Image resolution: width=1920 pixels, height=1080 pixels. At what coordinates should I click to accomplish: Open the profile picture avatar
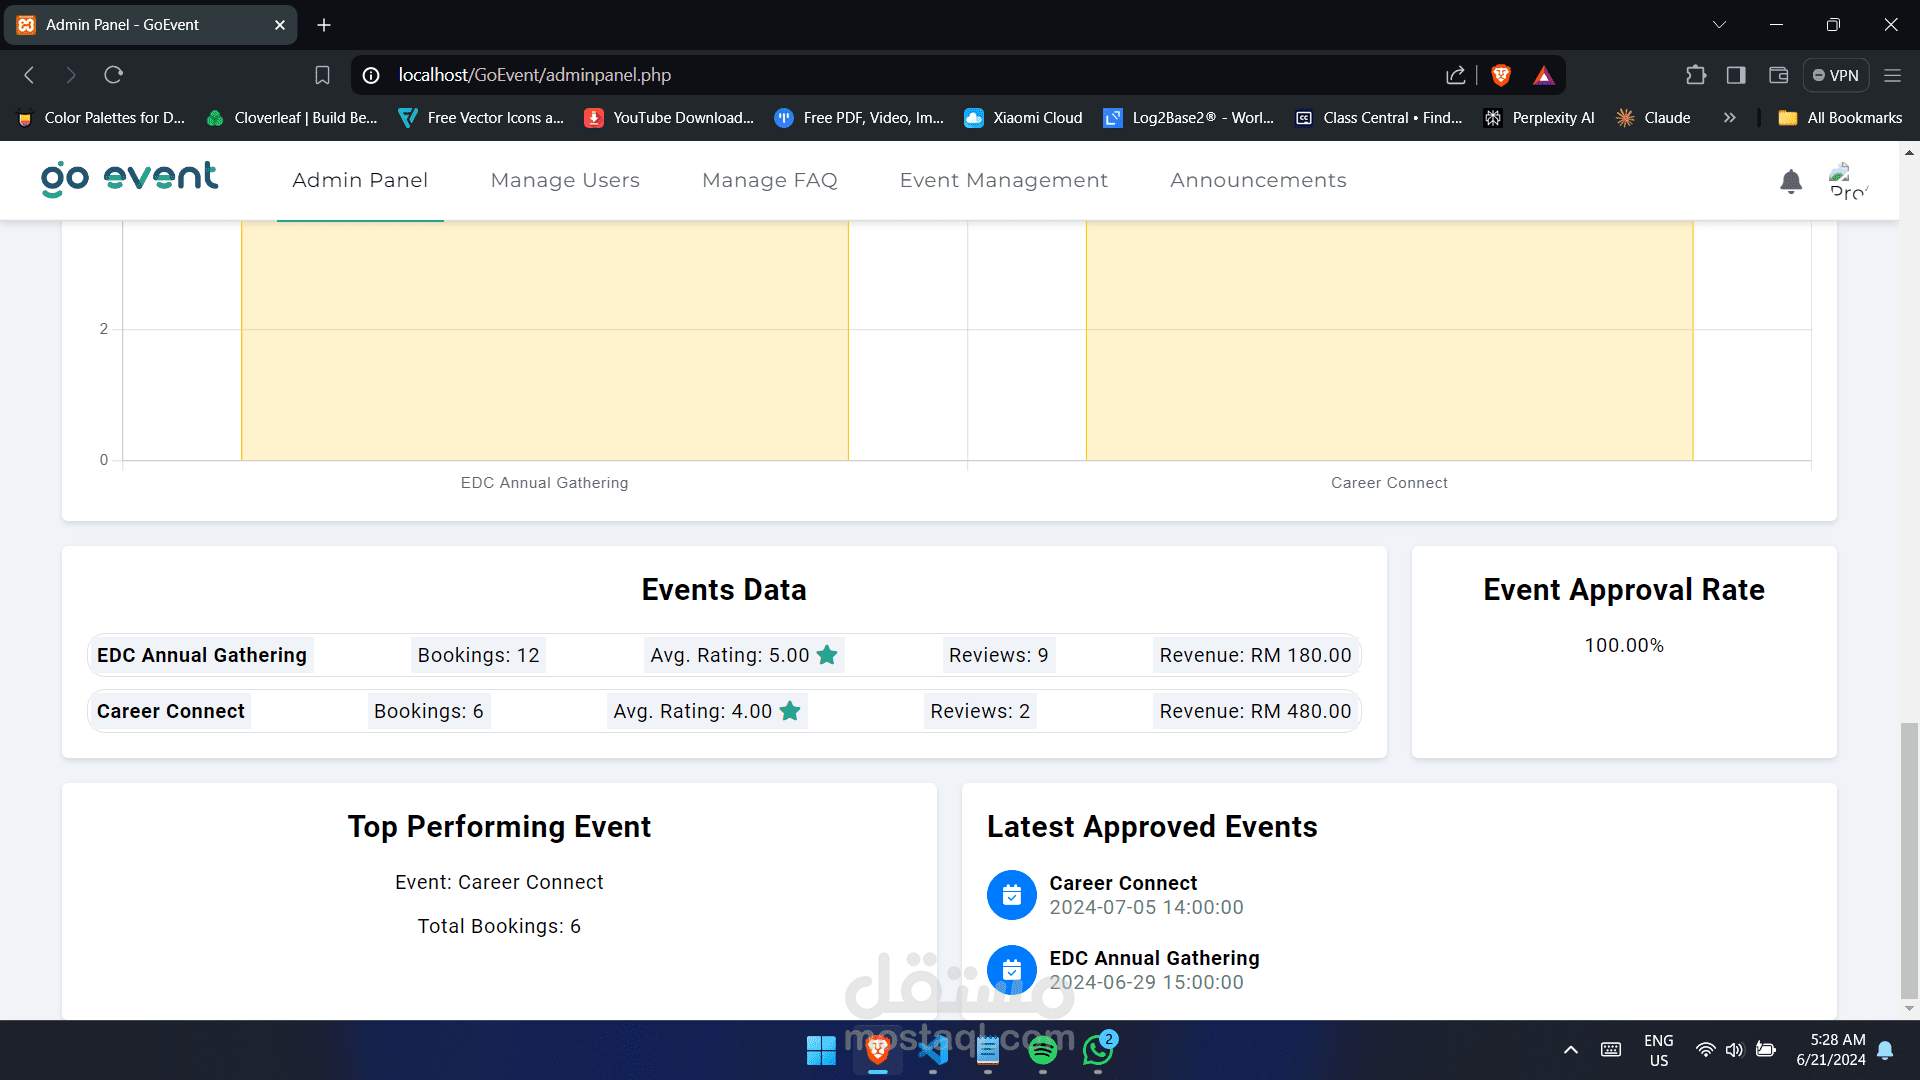[x=1846, y=181]
